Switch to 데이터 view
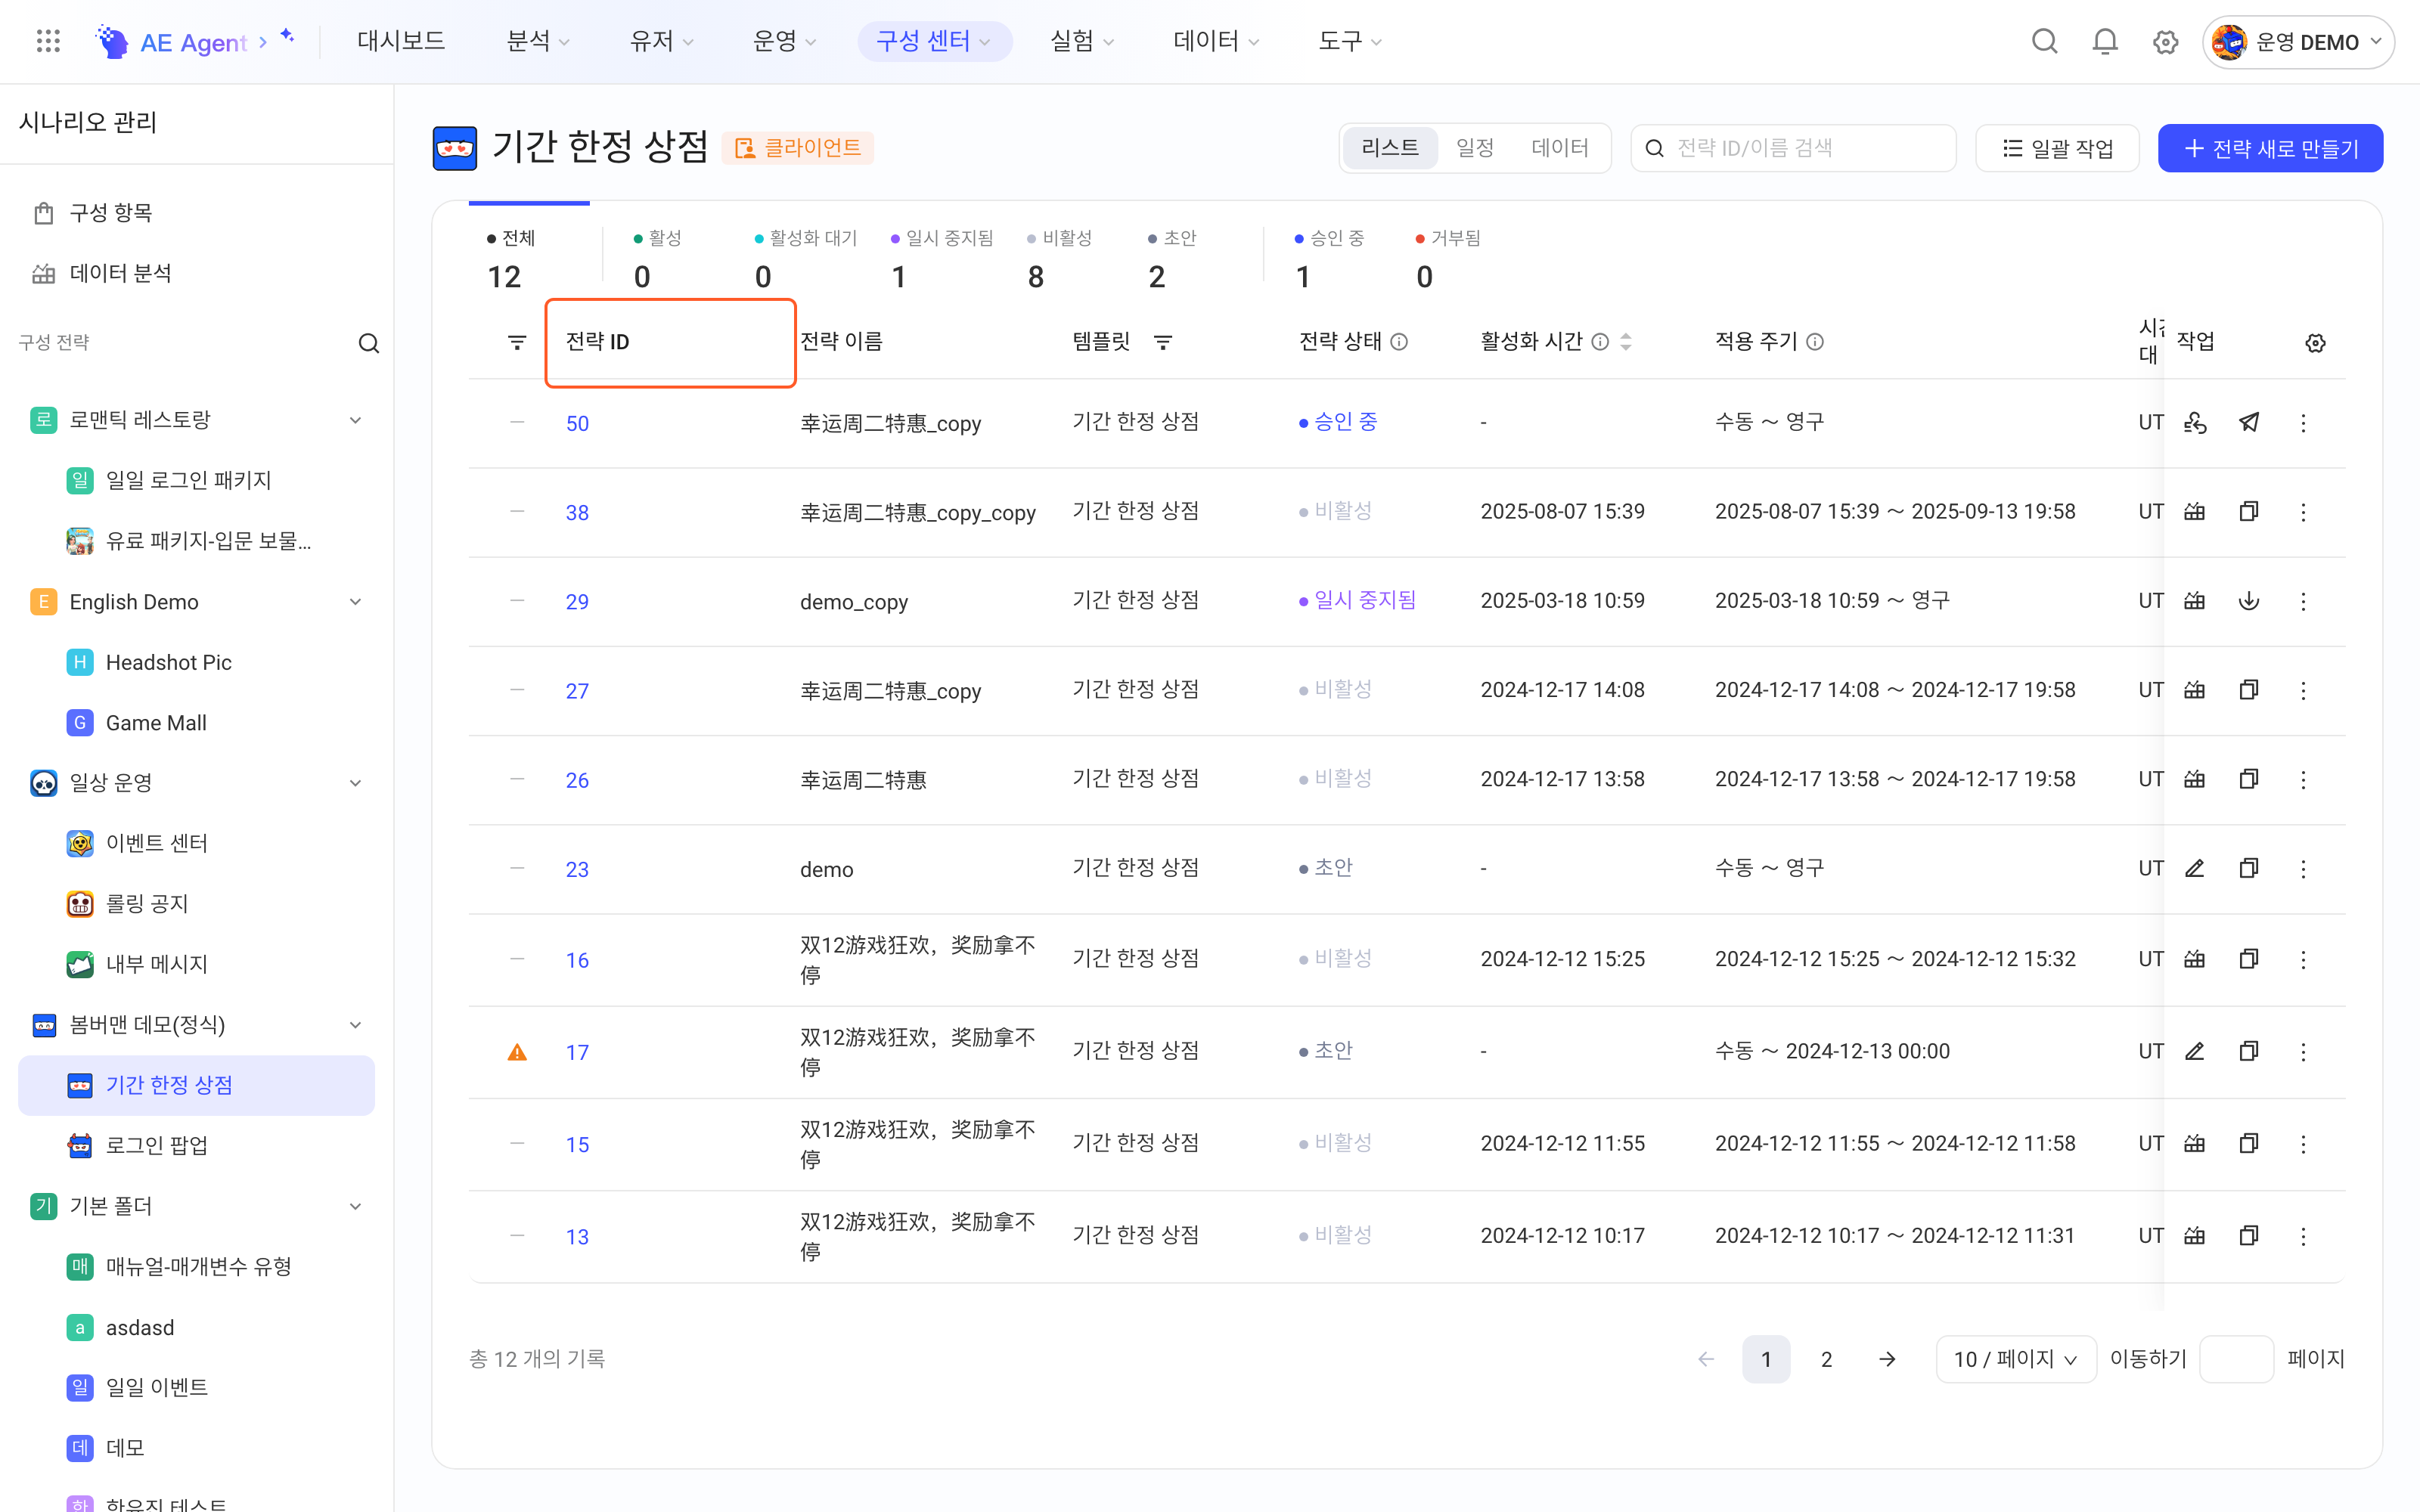Image resolution: width=2420 pixels, height=1512 pixels. coord(1559,148)
